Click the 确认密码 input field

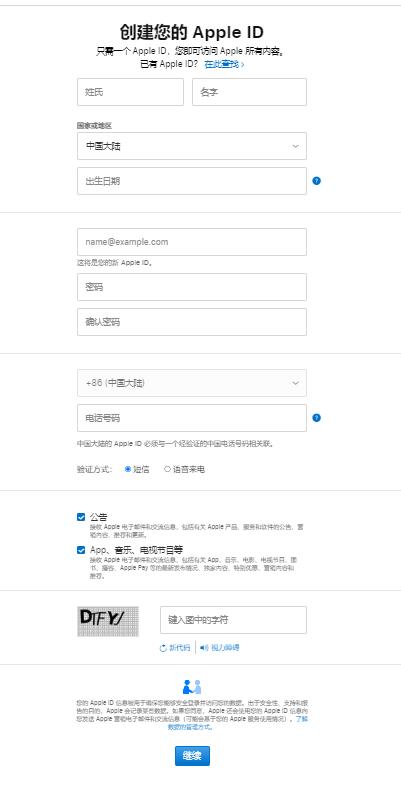pos(192,322)
